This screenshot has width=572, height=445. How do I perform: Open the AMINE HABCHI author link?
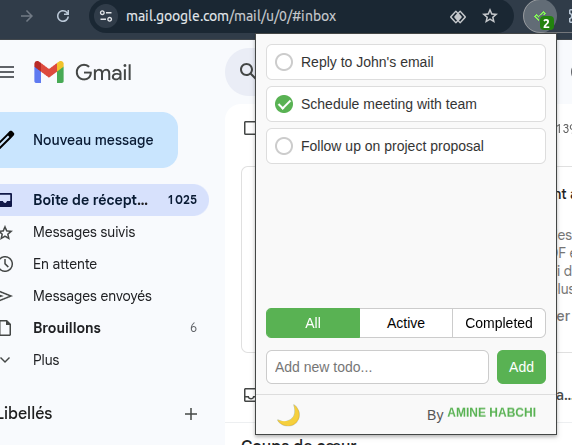click(491, 413)
